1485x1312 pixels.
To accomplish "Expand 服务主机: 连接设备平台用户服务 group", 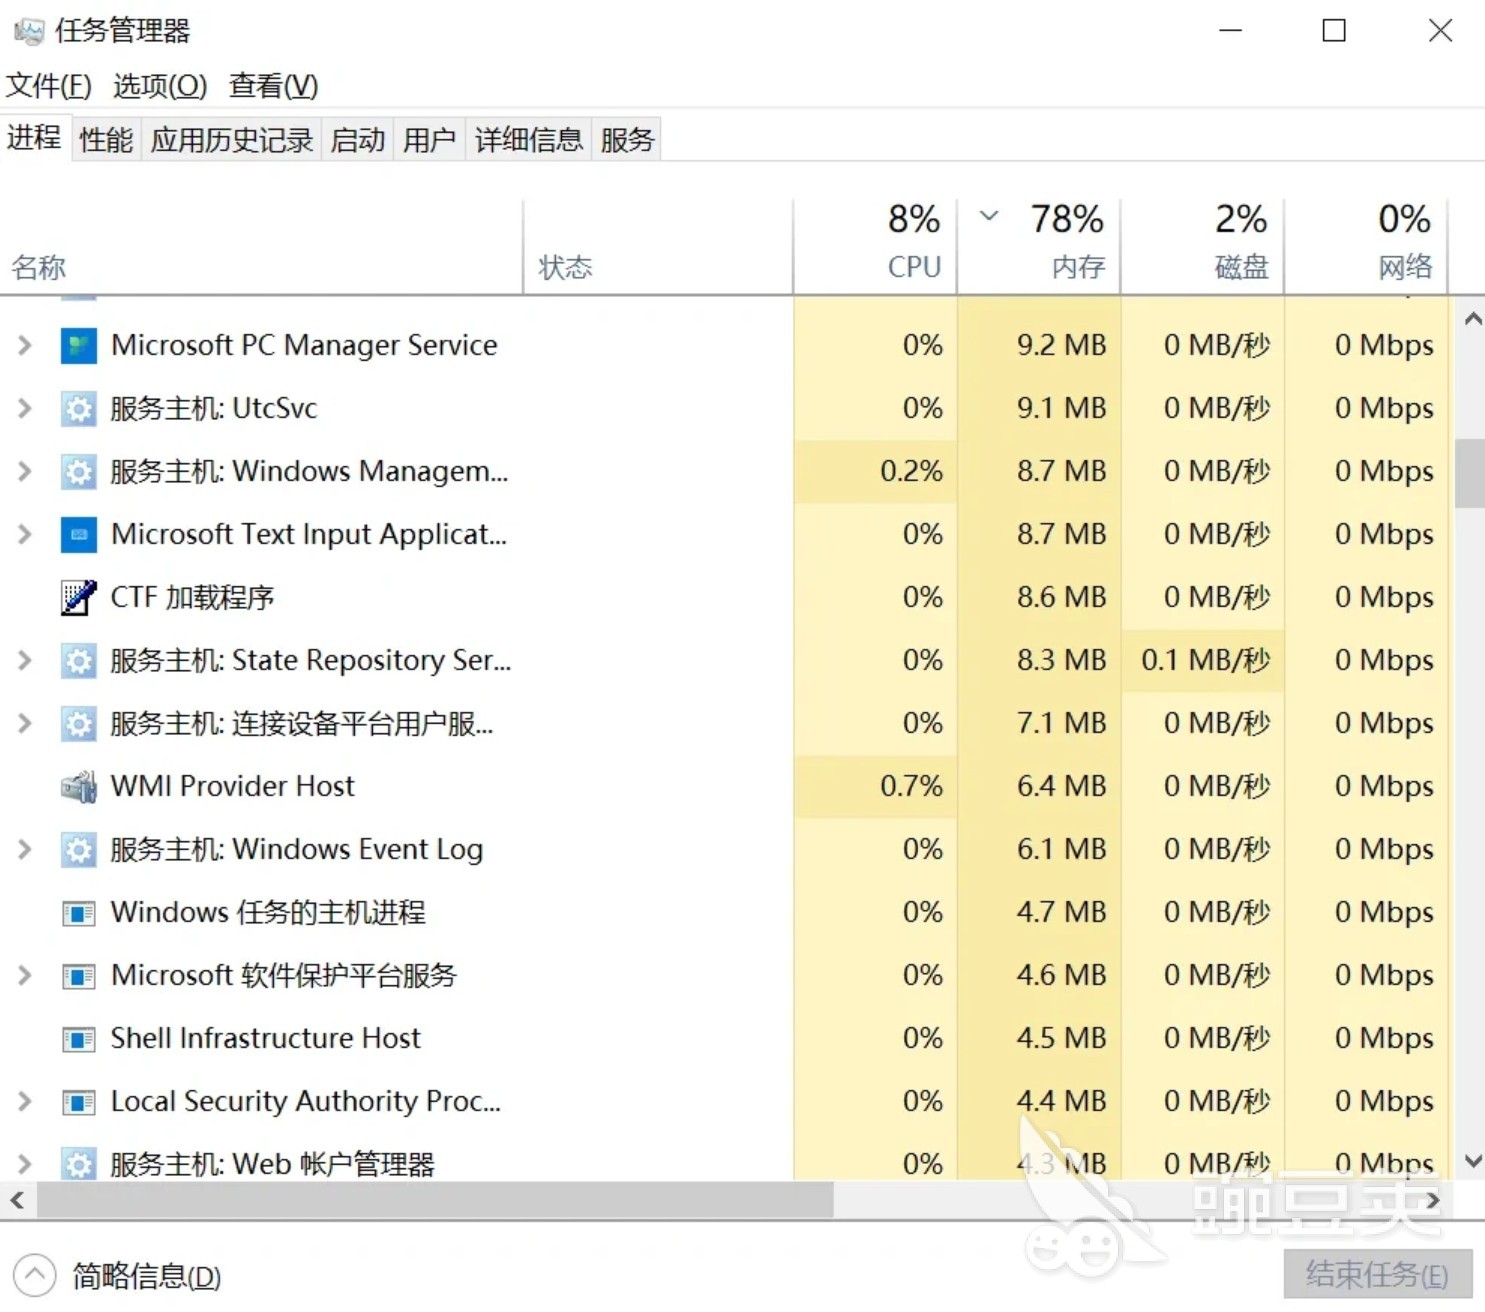I will 24,724.
